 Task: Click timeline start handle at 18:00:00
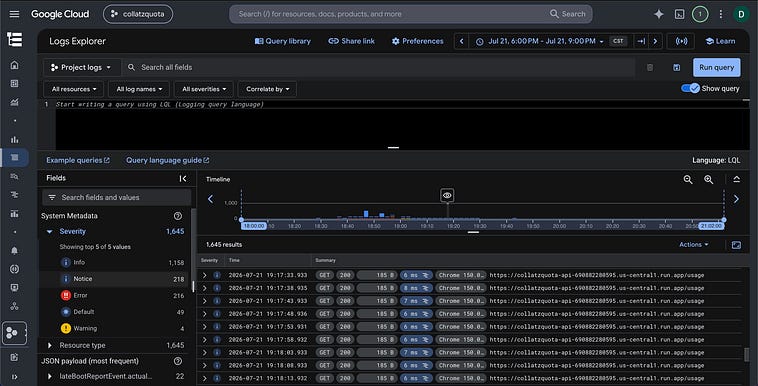[x=241, y=220]
